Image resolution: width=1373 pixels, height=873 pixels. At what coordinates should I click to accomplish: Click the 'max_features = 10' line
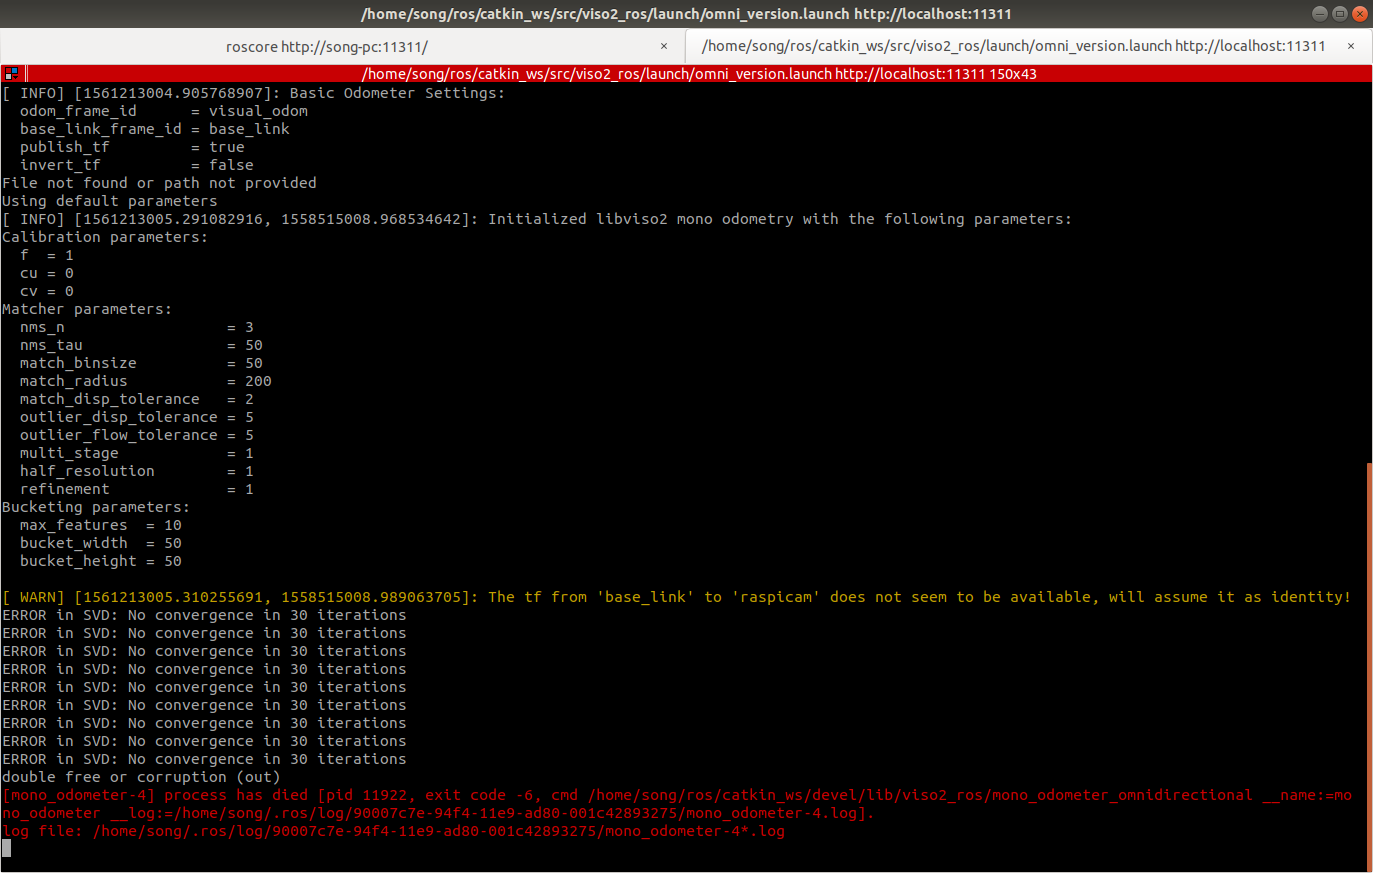click(101, 525)
